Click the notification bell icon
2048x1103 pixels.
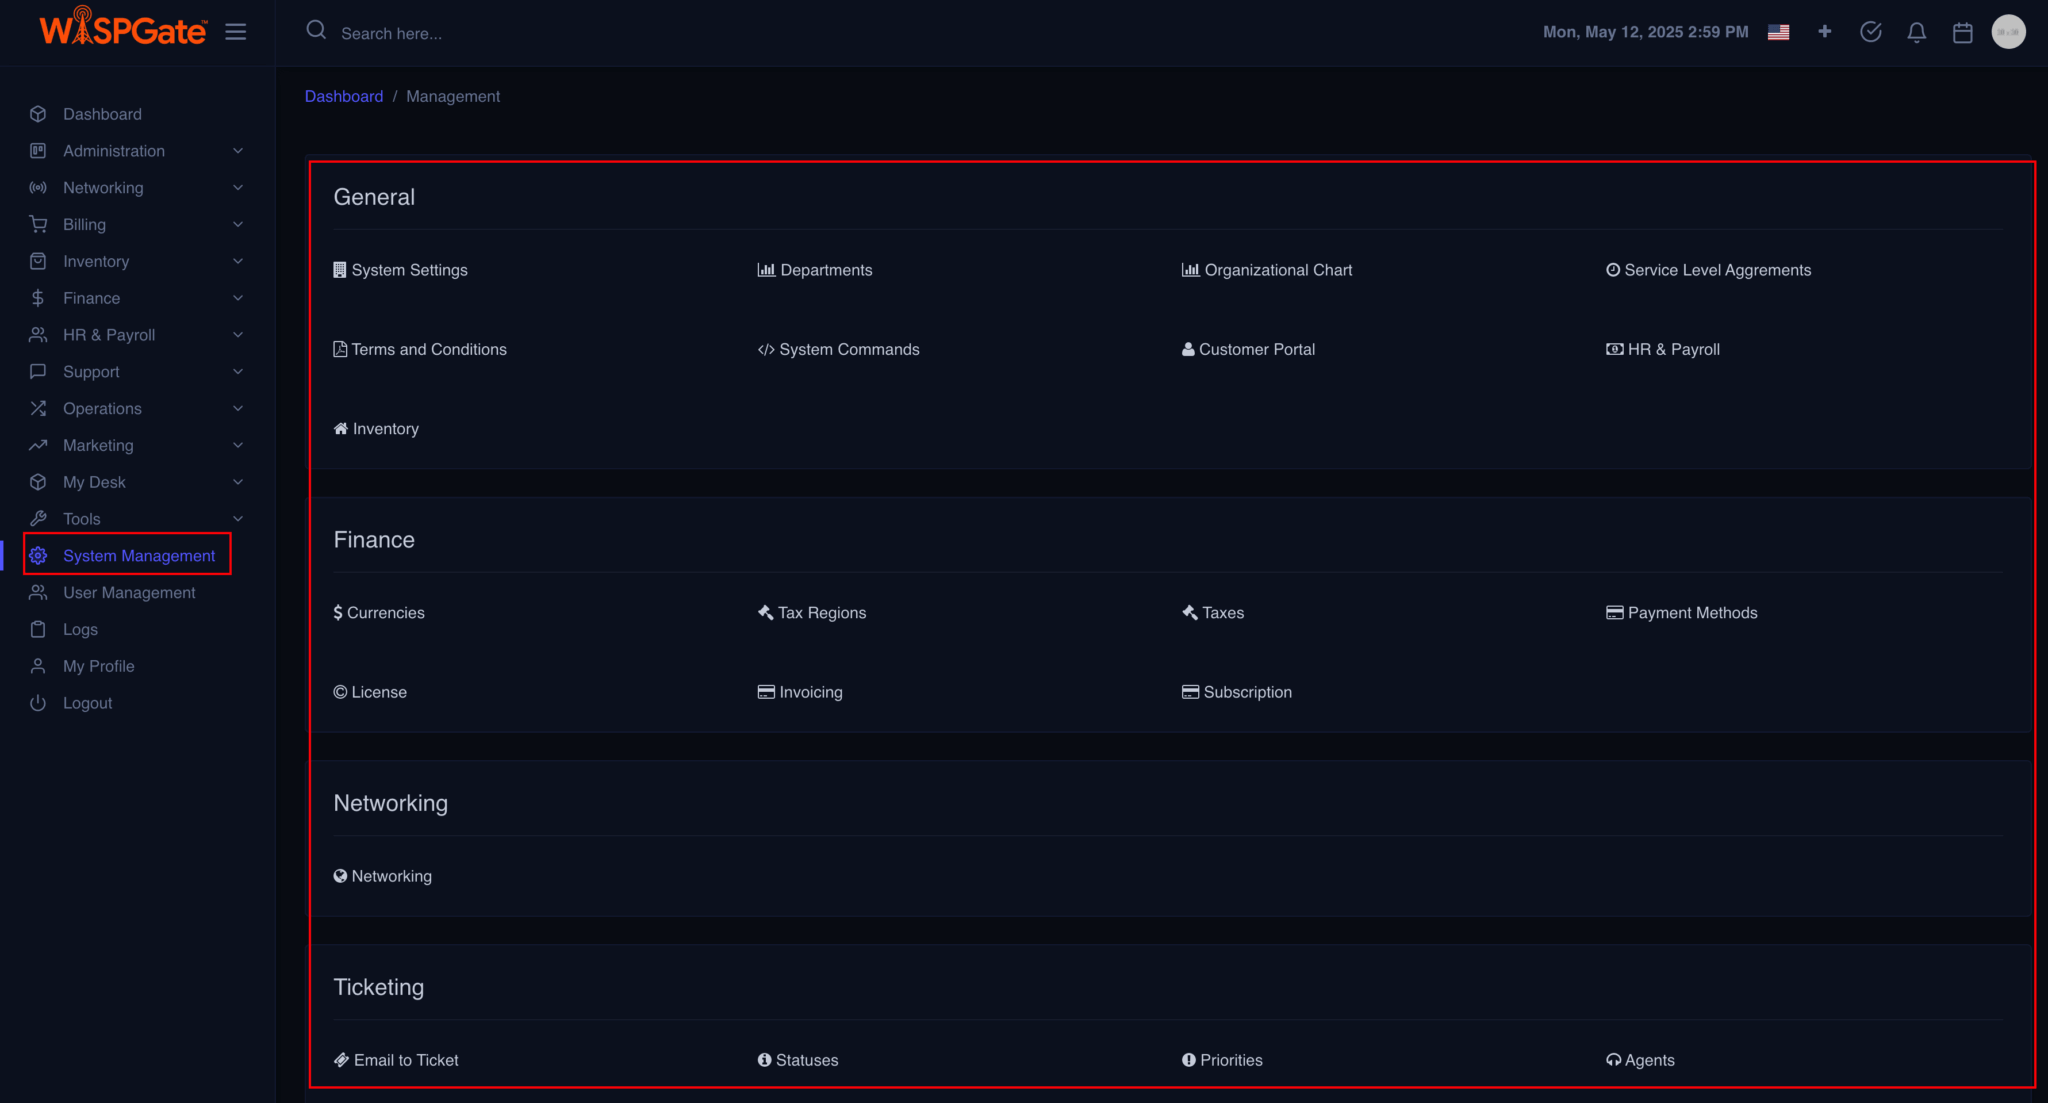pos(1916,32)
